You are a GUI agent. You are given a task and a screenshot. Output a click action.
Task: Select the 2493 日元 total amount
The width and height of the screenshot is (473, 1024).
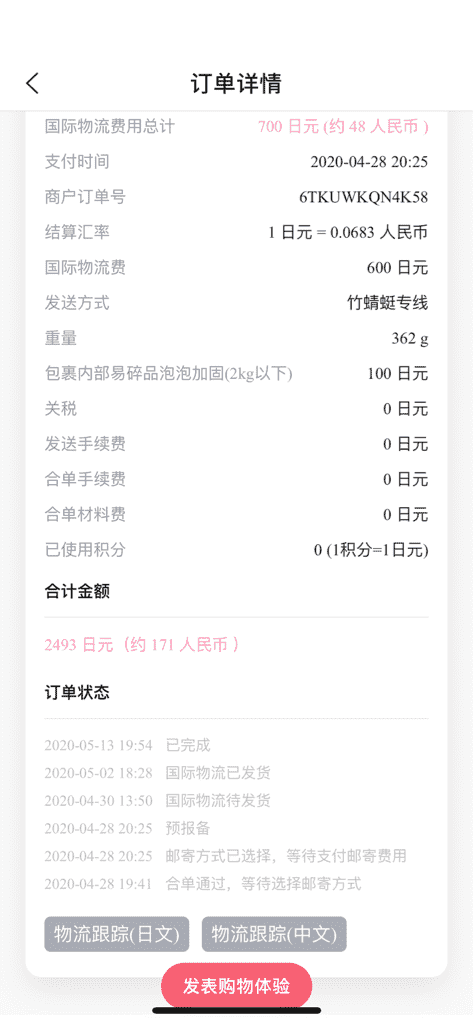142,645
